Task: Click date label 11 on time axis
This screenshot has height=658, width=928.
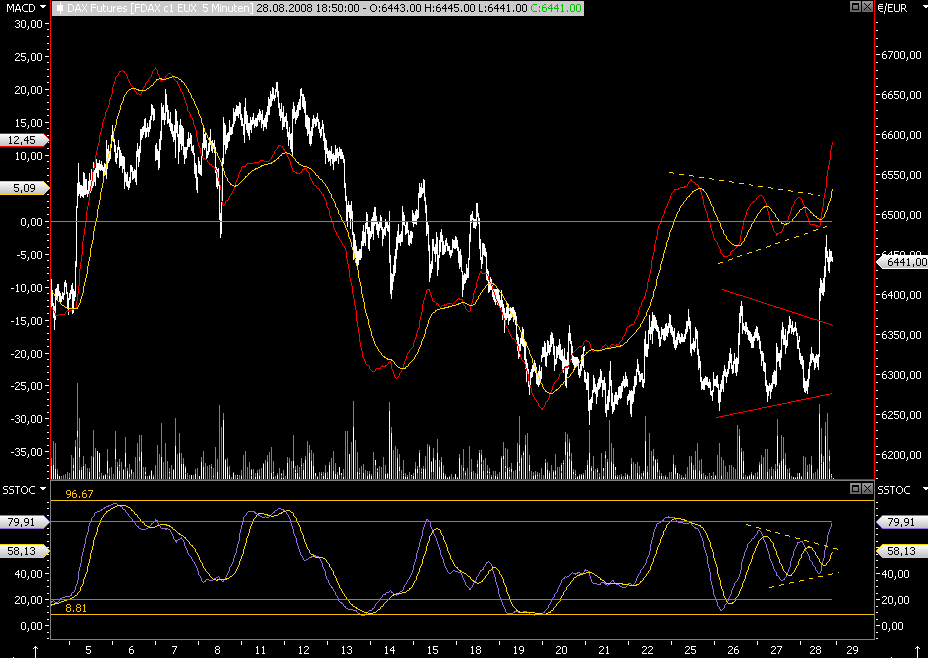Action: point(260,650)
